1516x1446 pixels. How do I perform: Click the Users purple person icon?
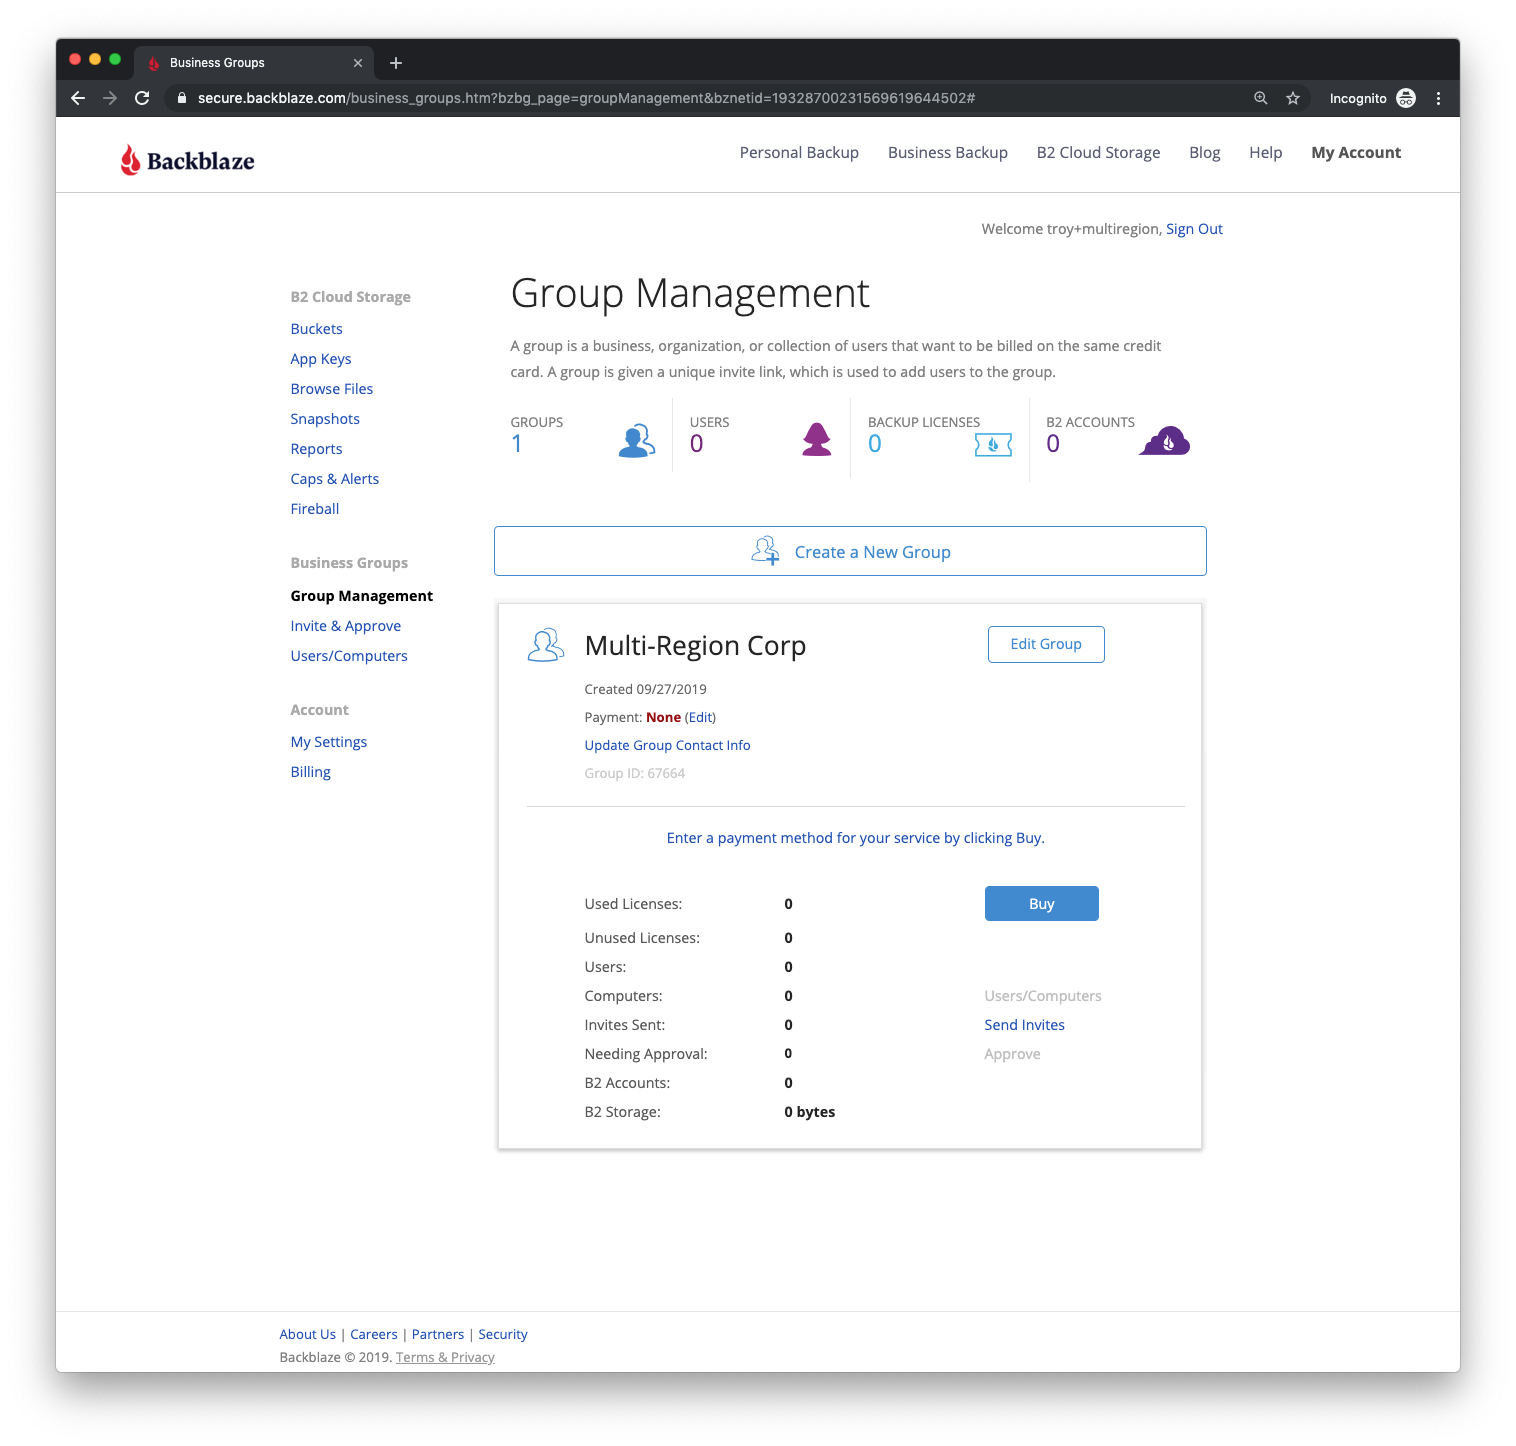tap(817, 439)
